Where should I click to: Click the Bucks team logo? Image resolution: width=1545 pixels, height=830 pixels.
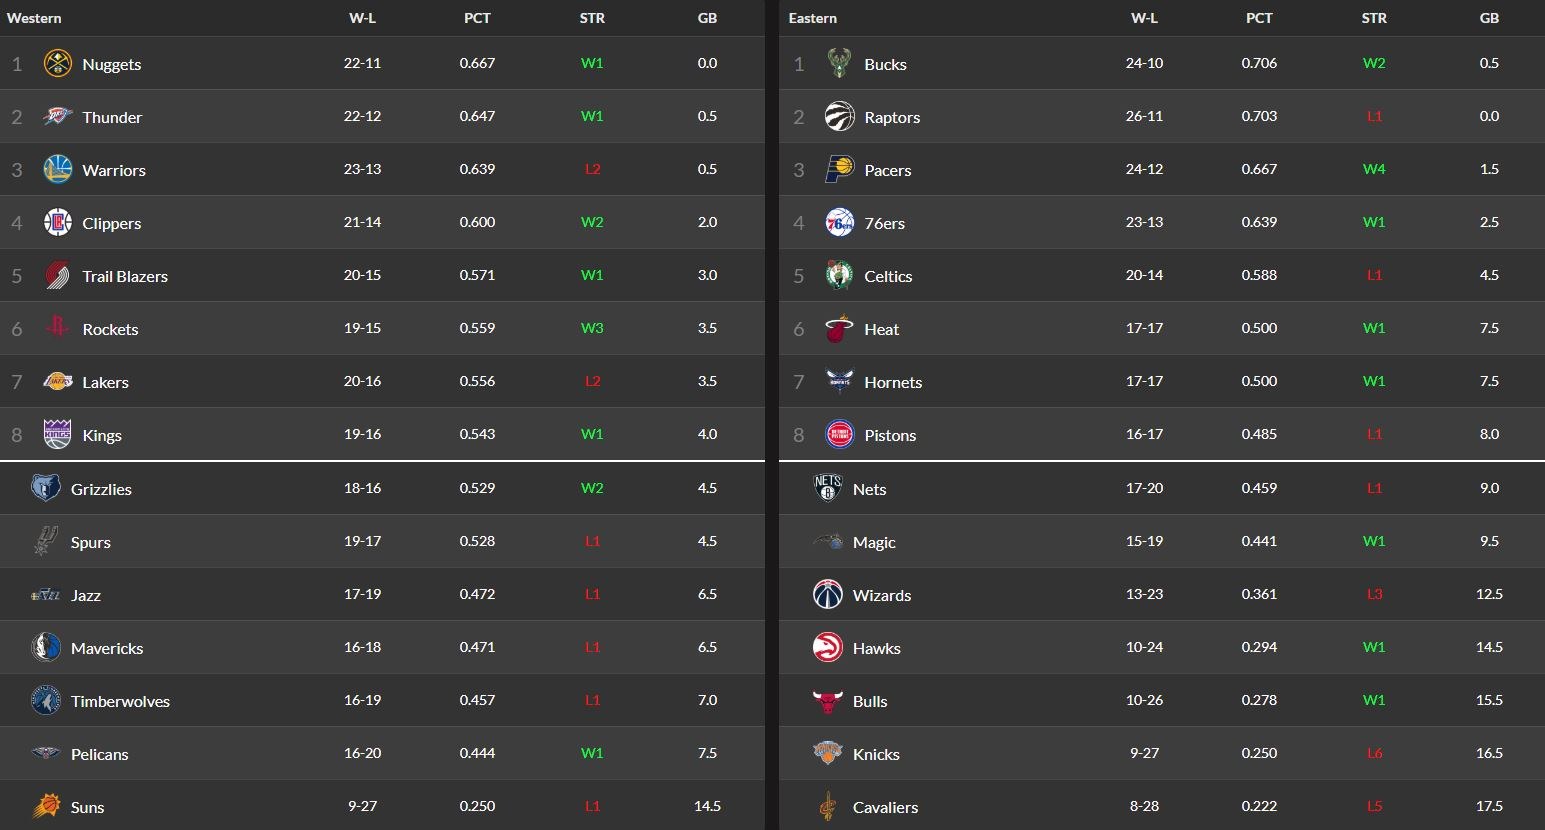click(x=839, y=63)
